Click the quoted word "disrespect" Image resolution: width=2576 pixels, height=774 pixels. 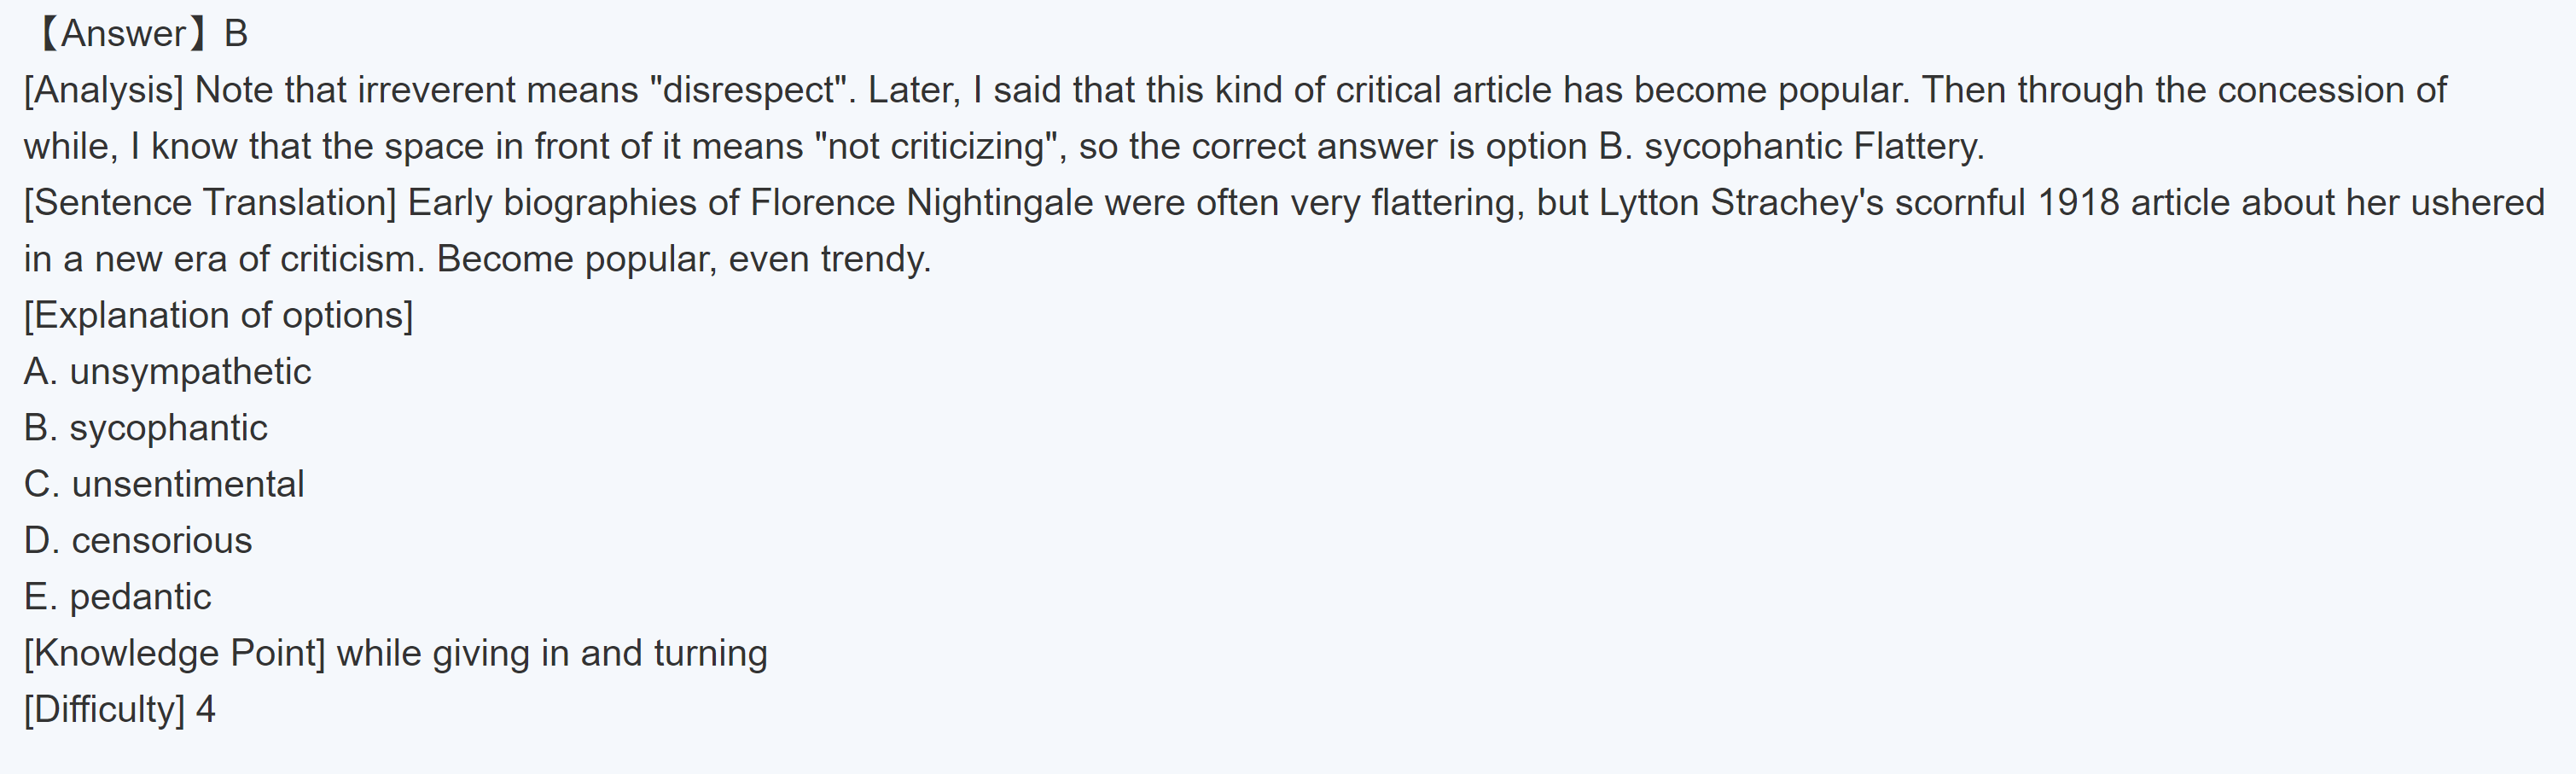pos(751,90)
